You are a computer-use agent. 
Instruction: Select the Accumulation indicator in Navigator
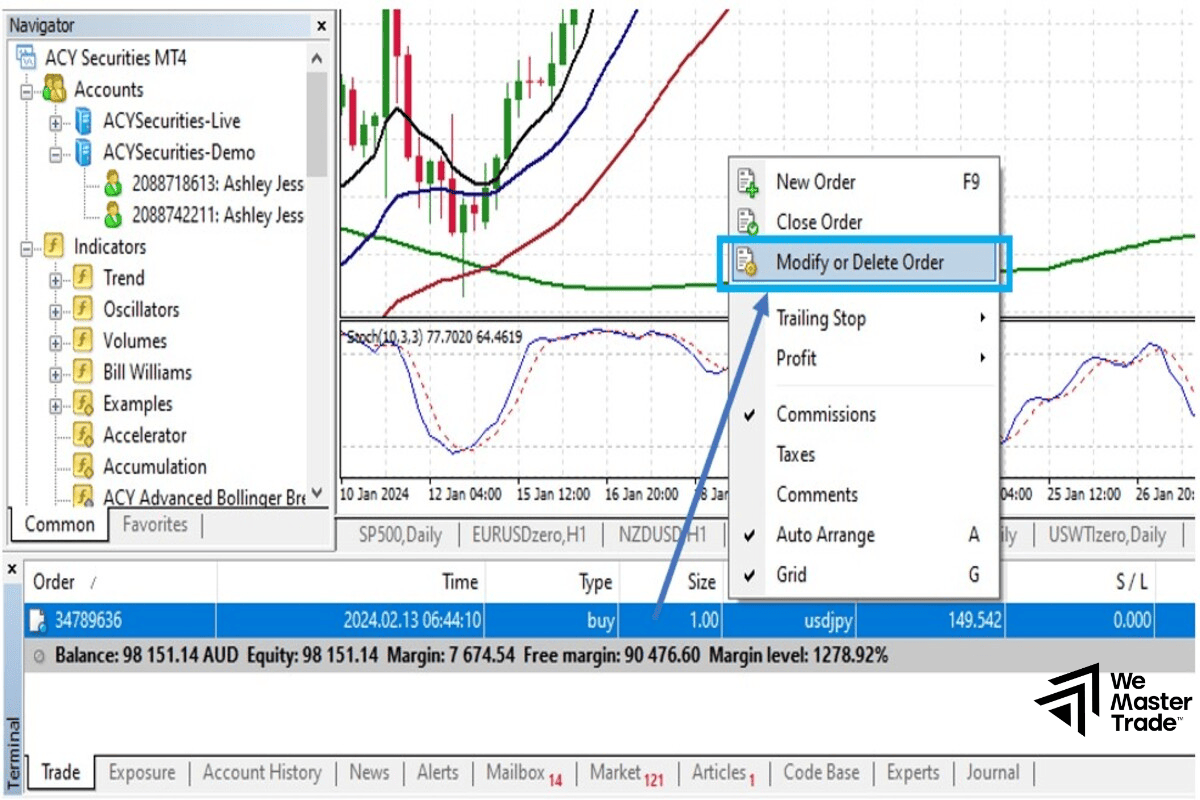pyautogui.click(x=152, y=466)
